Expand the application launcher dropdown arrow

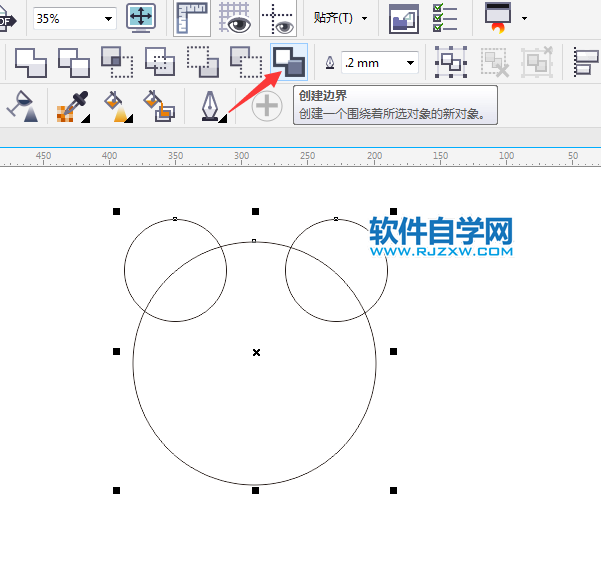pos(525,19)
